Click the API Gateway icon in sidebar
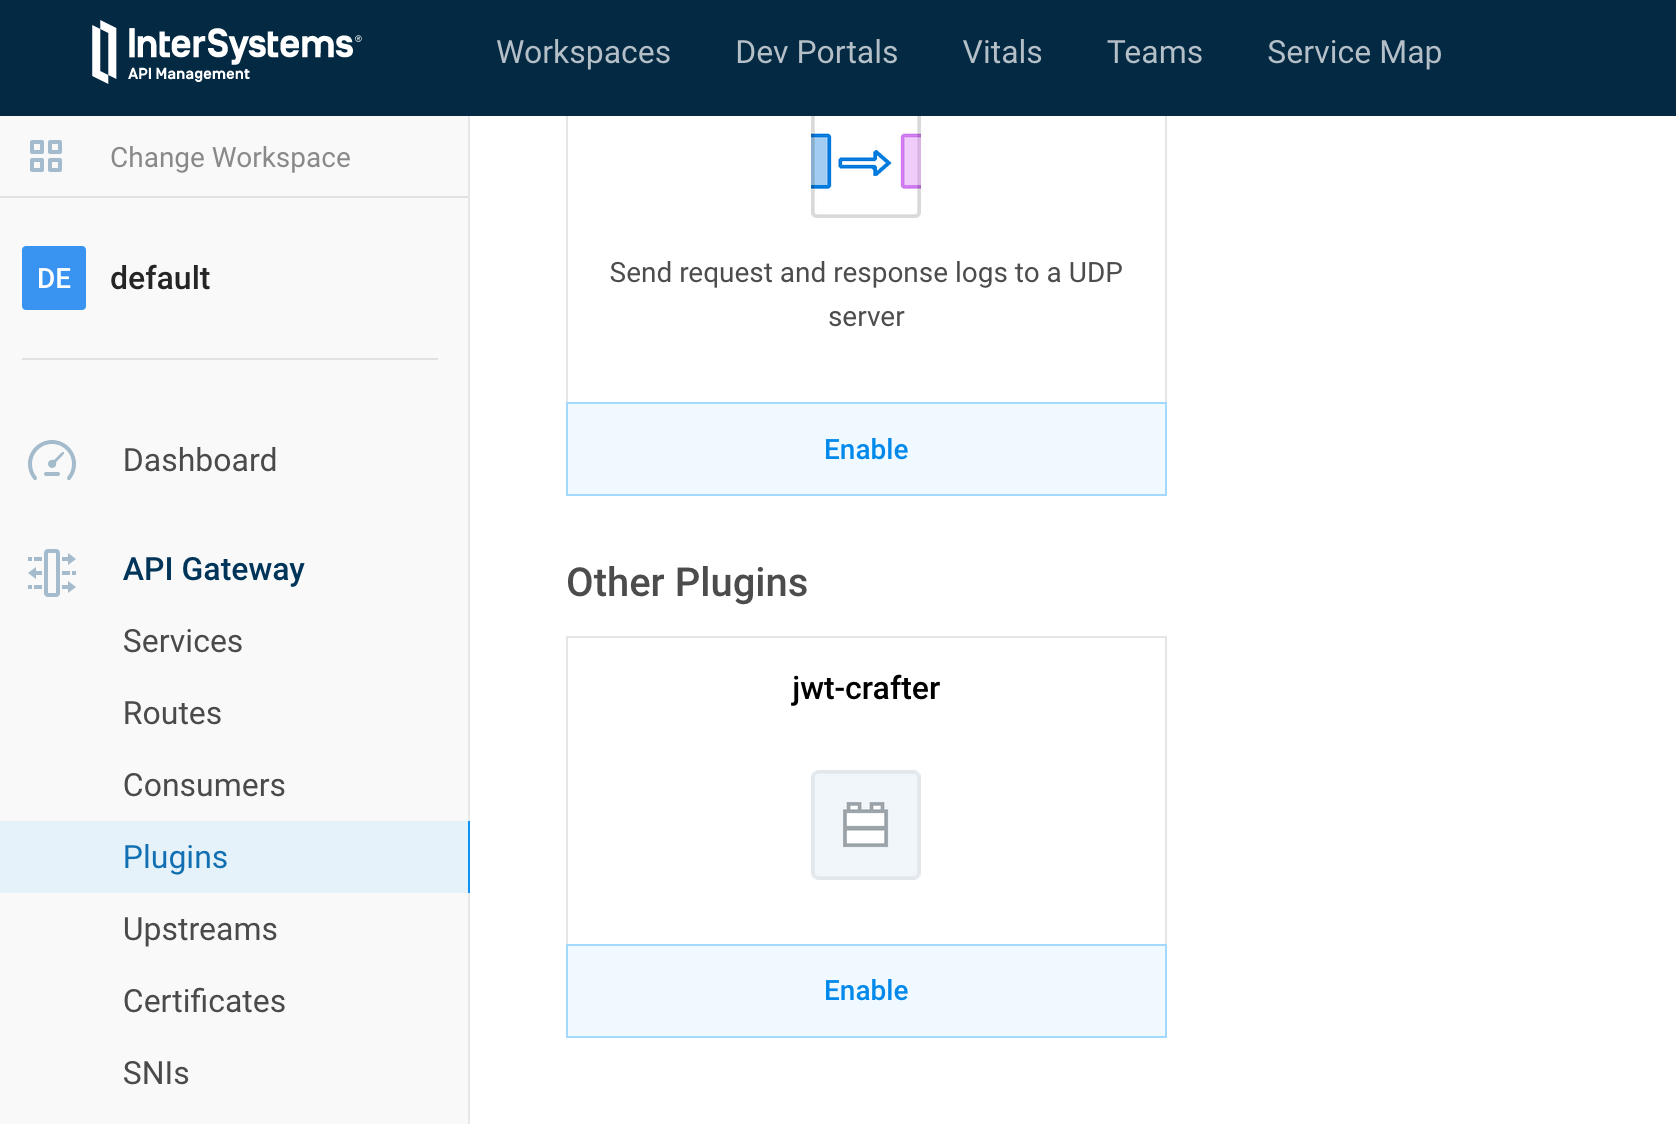Viewport: 1676px width, 1124px height. 52,573
